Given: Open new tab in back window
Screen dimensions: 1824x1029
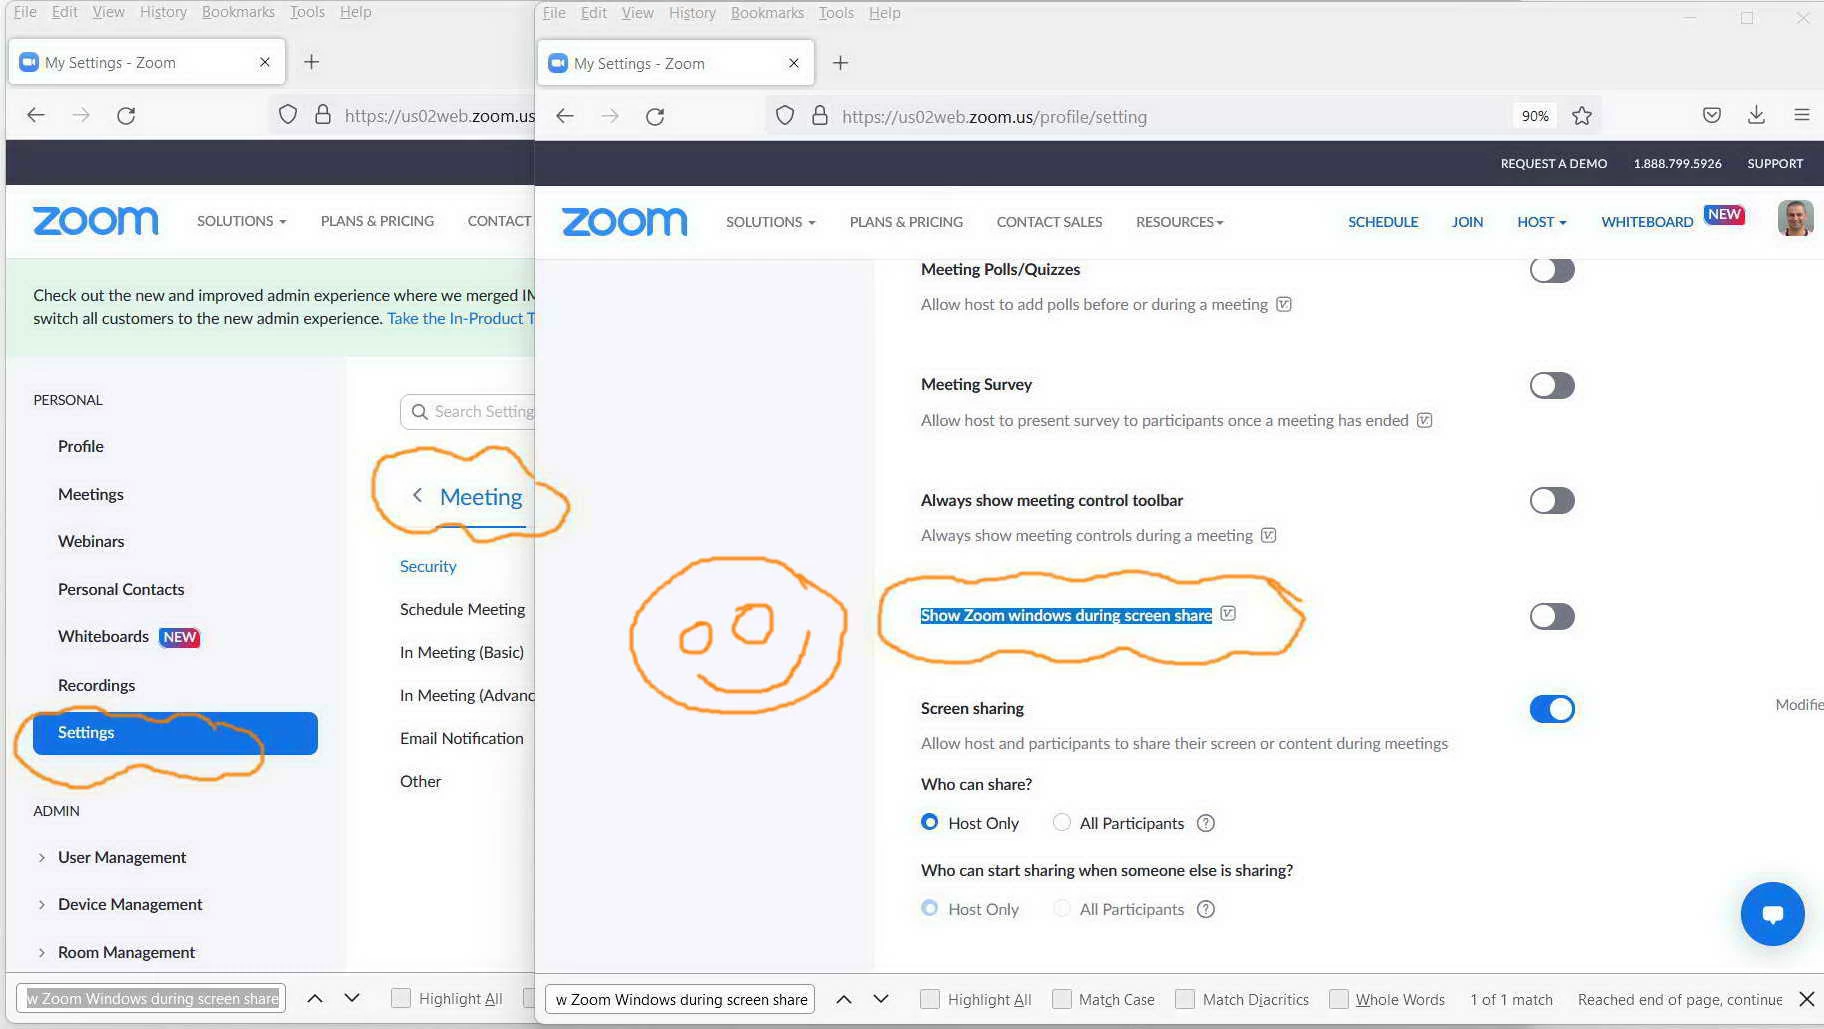Looking at the screenshot, I should point(312,62).
